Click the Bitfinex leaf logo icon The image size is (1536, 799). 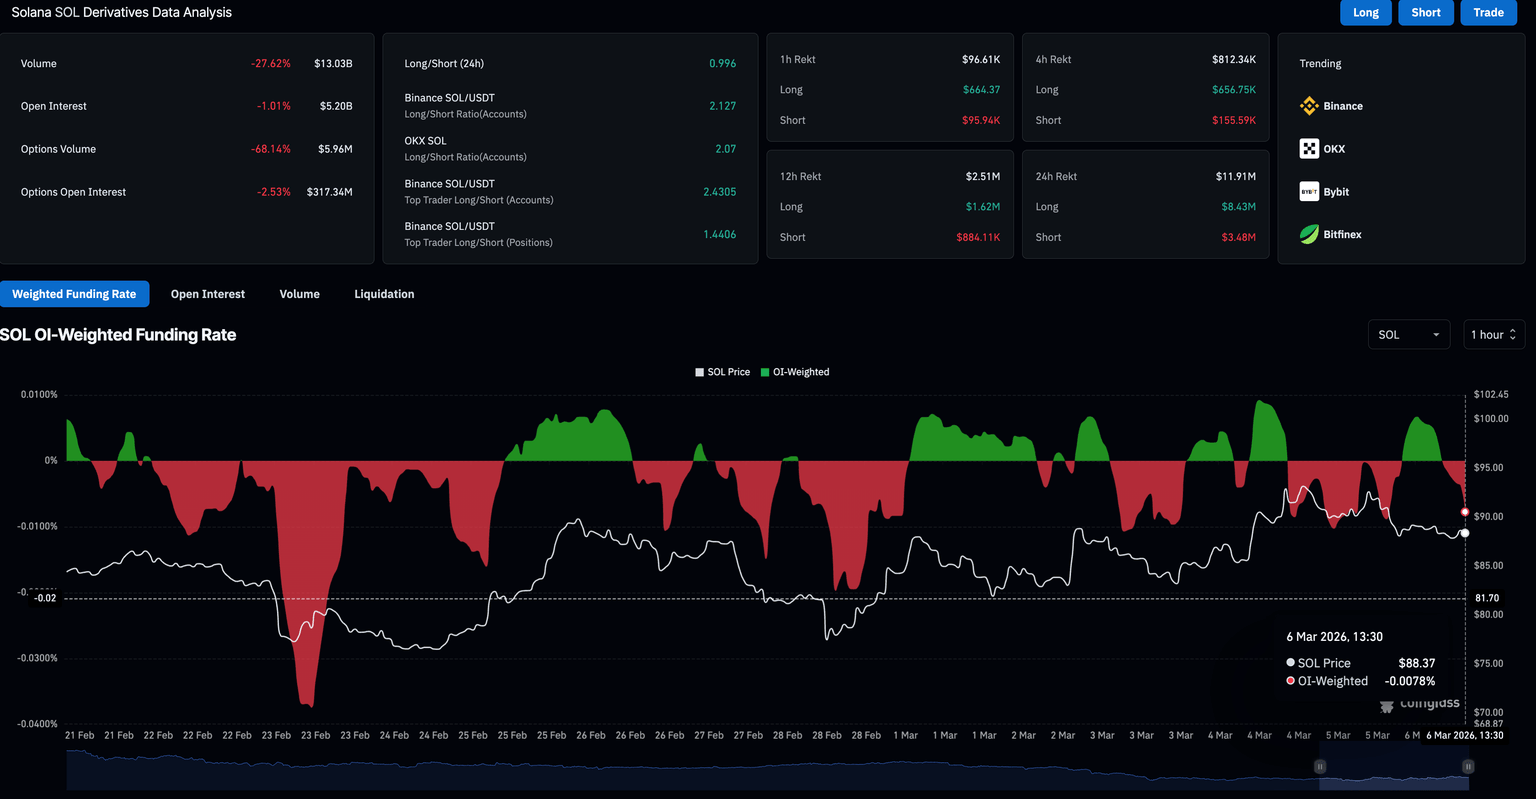1309,235
